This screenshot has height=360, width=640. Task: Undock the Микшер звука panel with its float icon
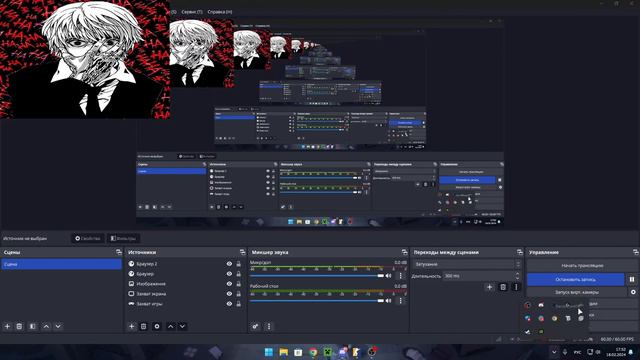point(404,252)
